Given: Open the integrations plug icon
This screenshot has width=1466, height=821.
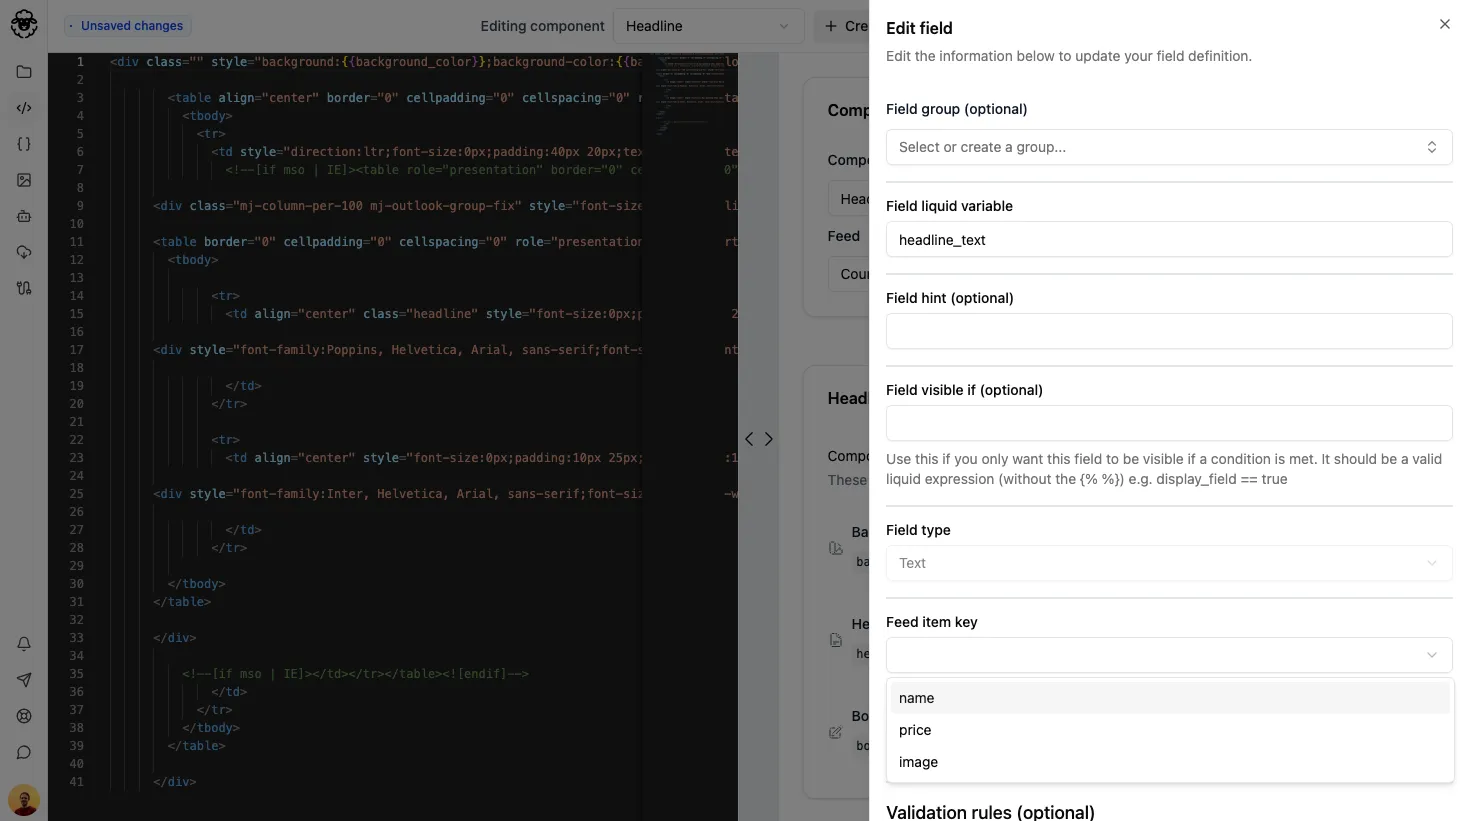Looking at the screenshot, I should (x=23, y=288).
